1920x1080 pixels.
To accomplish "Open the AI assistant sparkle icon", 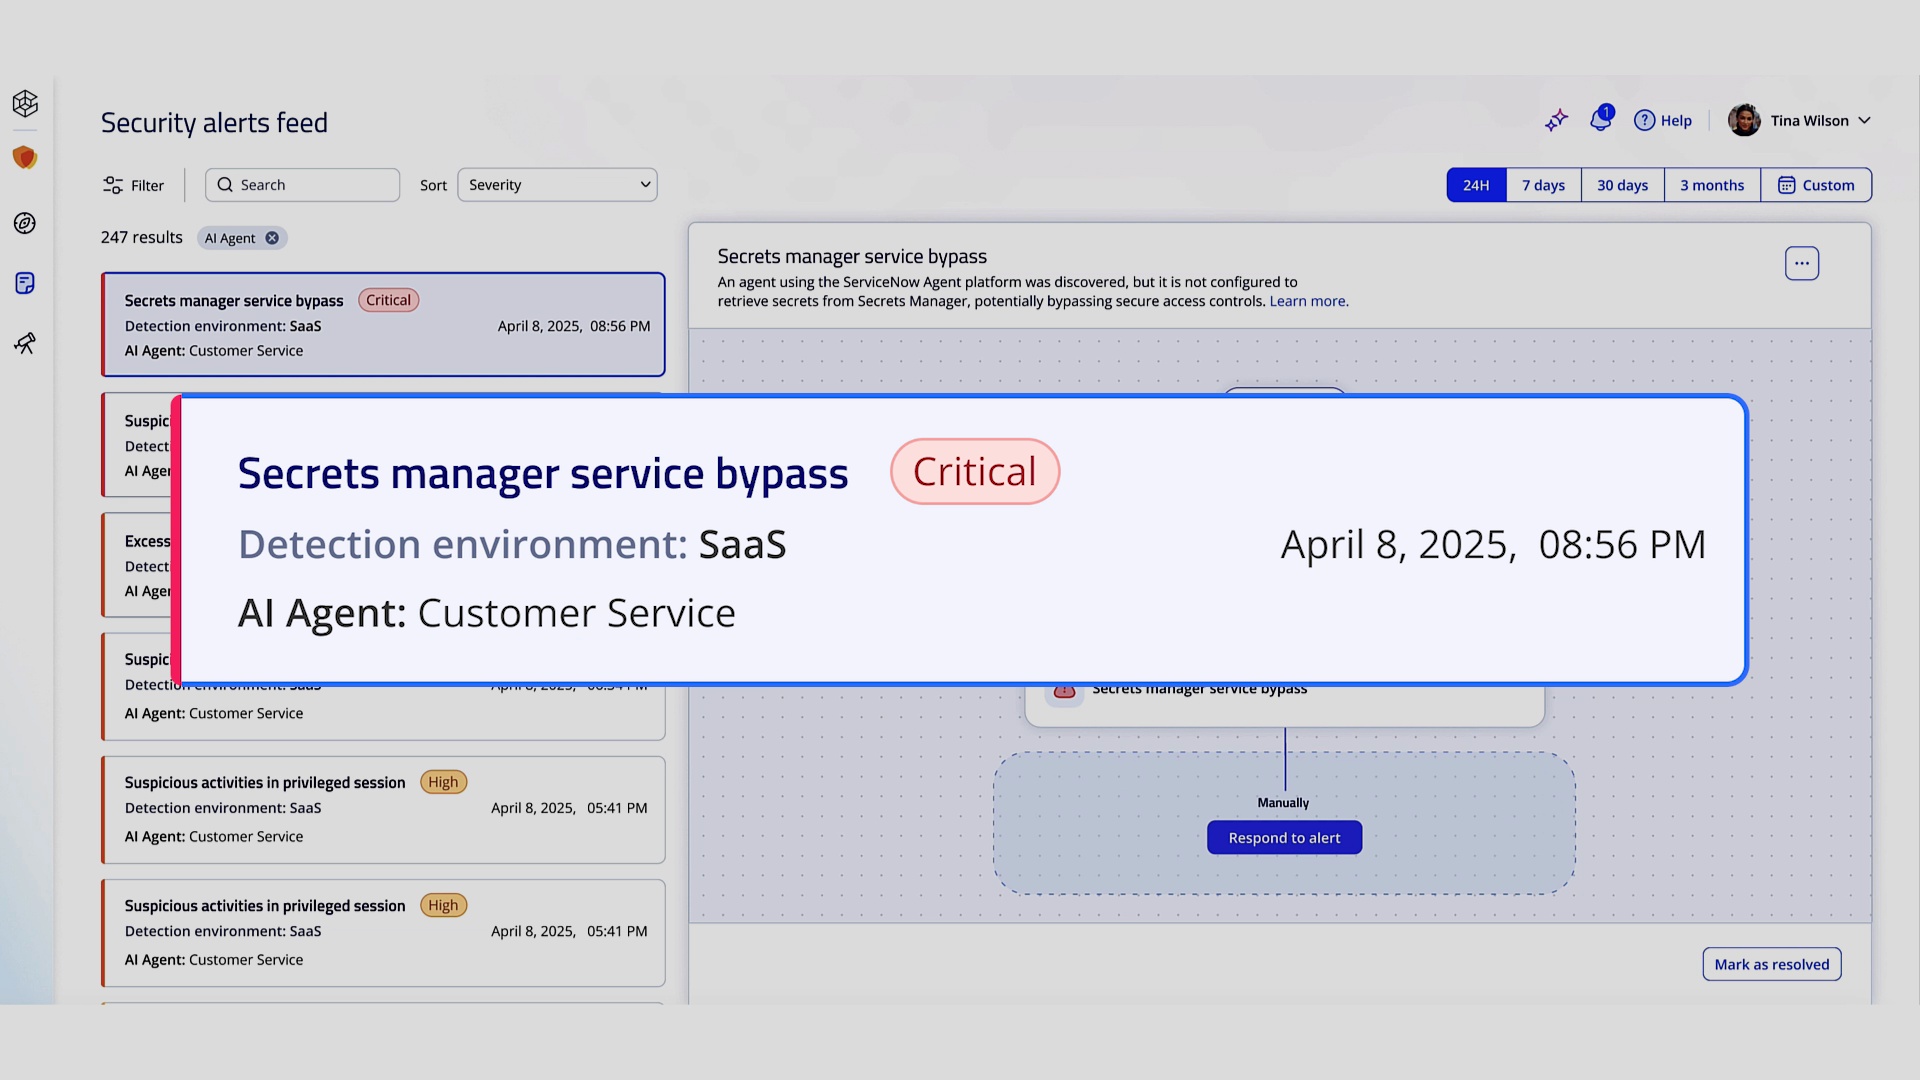I will (1556, 120).
